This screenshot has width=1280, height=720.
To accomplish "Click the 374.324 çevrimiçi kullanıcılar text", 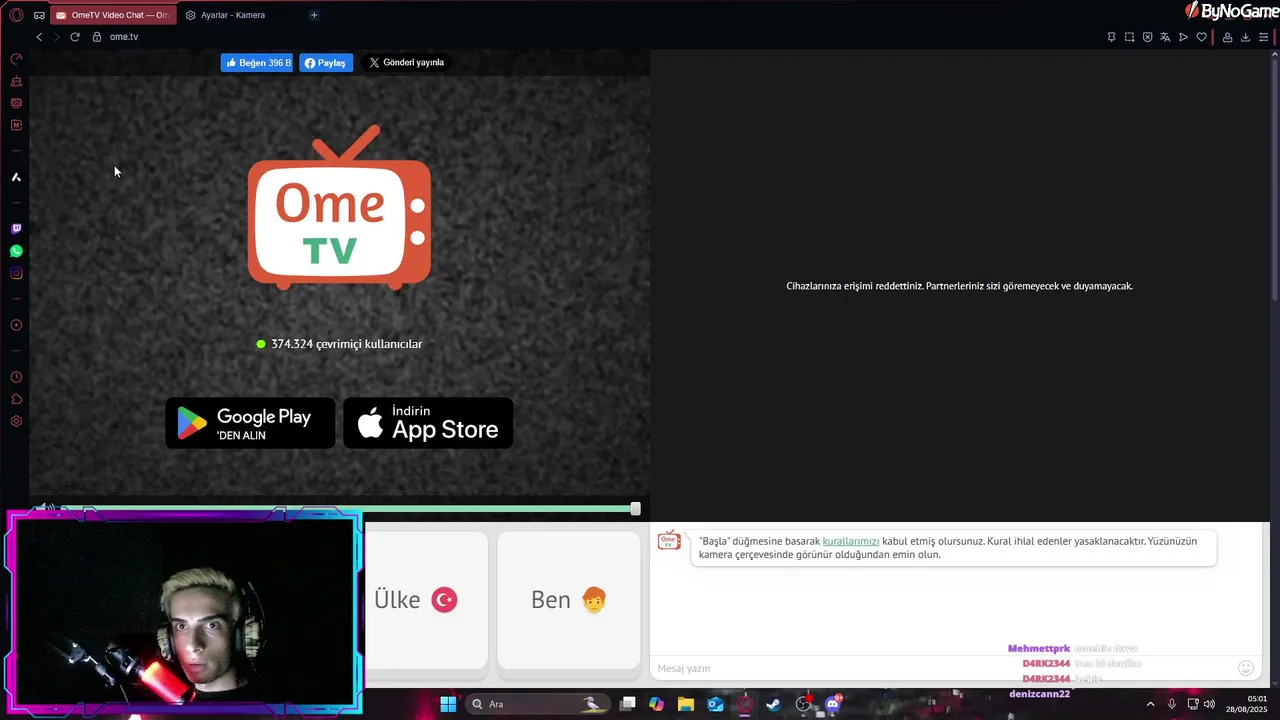I will click(347, 344).
